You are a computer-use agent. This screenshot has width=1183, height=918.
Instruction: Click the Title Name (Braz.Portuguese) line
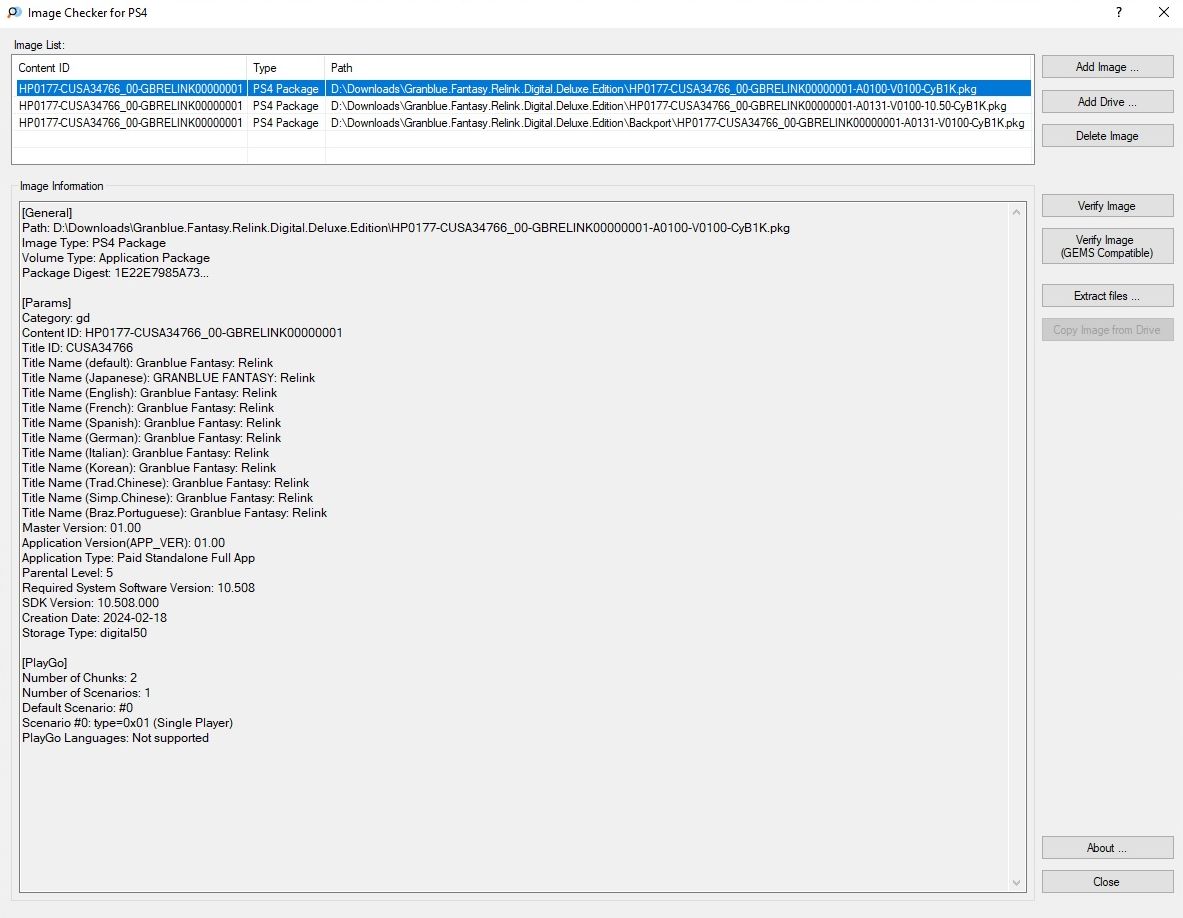click(174, 513)
